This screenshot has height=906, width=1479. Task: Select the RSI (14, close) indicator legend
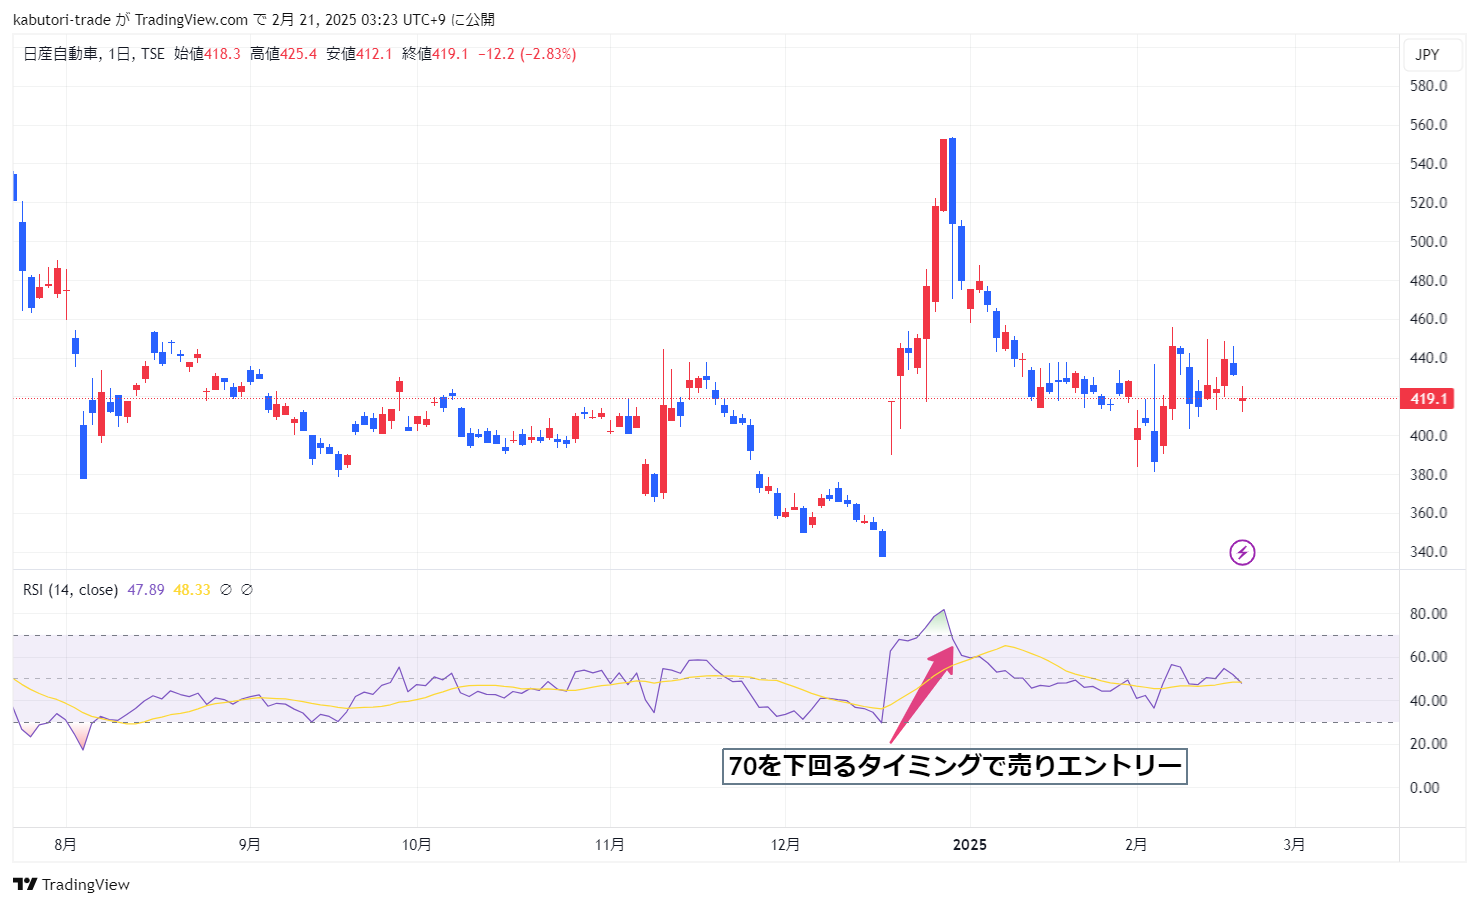(x=70, y=590)
